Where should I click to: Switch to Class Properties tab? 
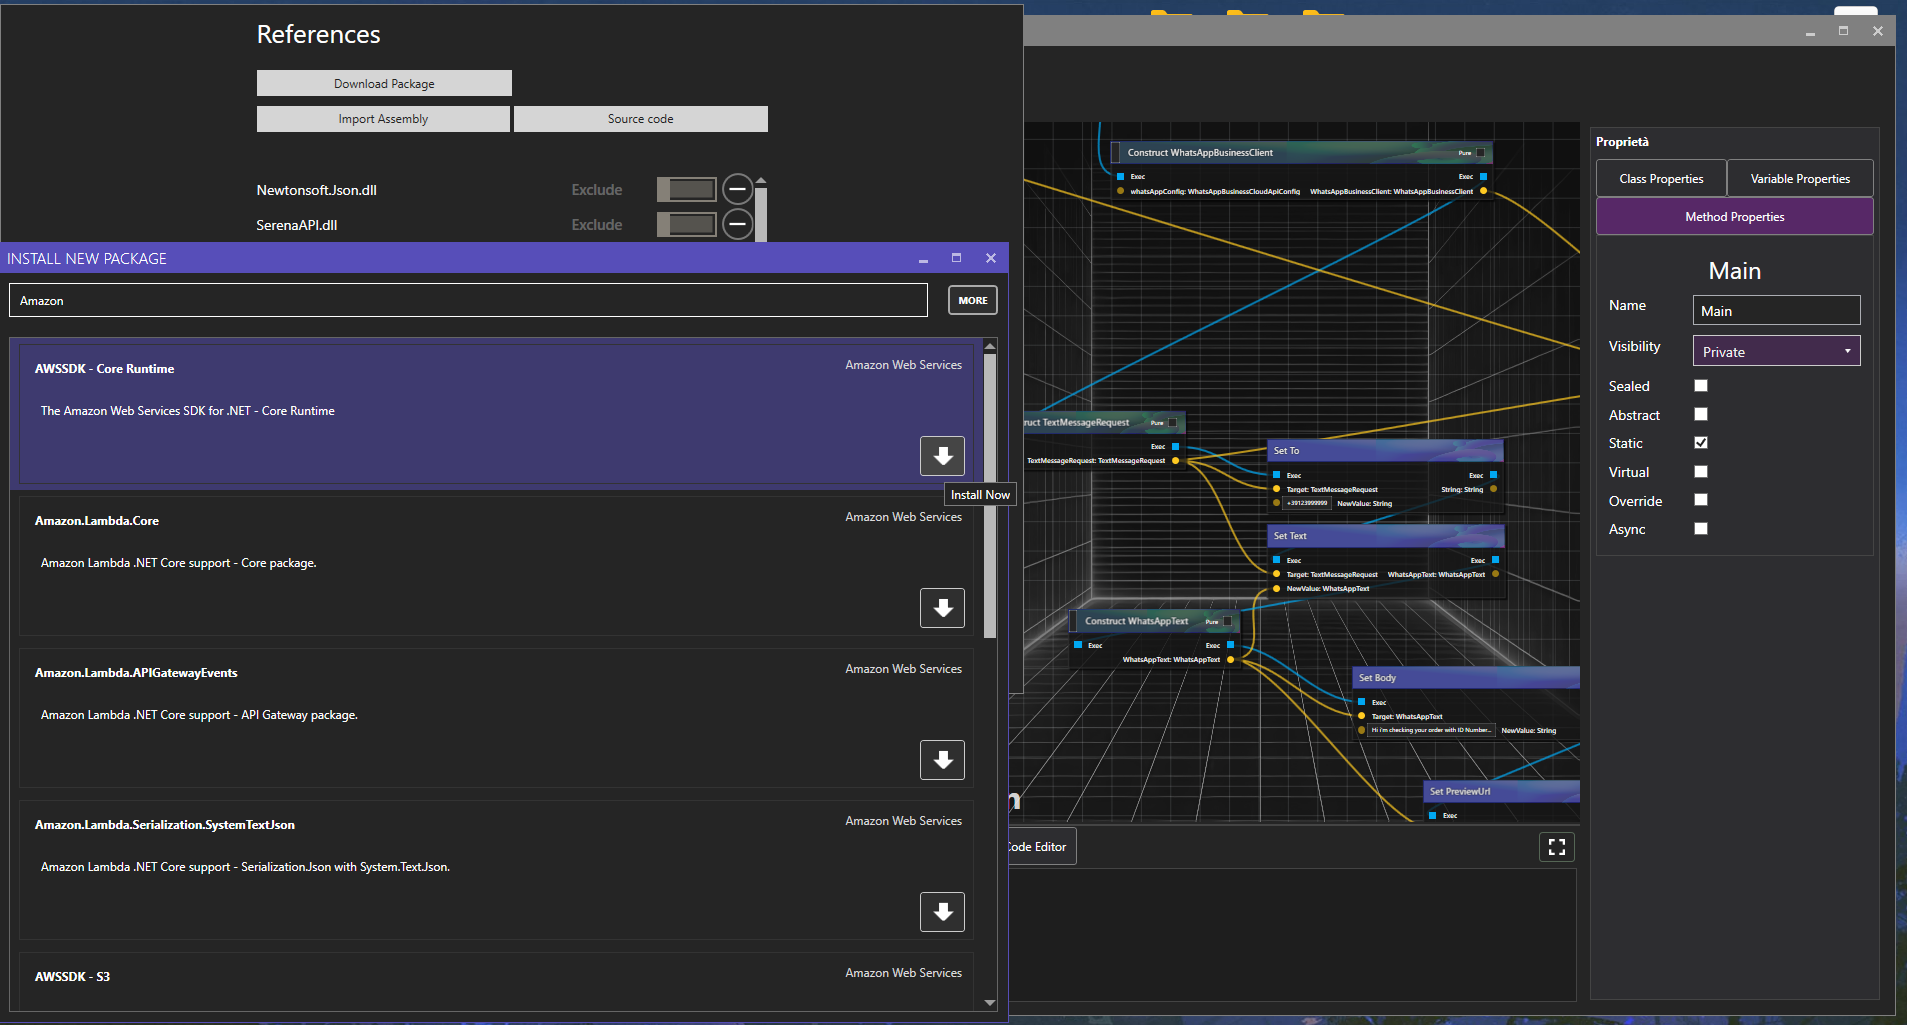pyautogui.click(x=1661, y=179)
